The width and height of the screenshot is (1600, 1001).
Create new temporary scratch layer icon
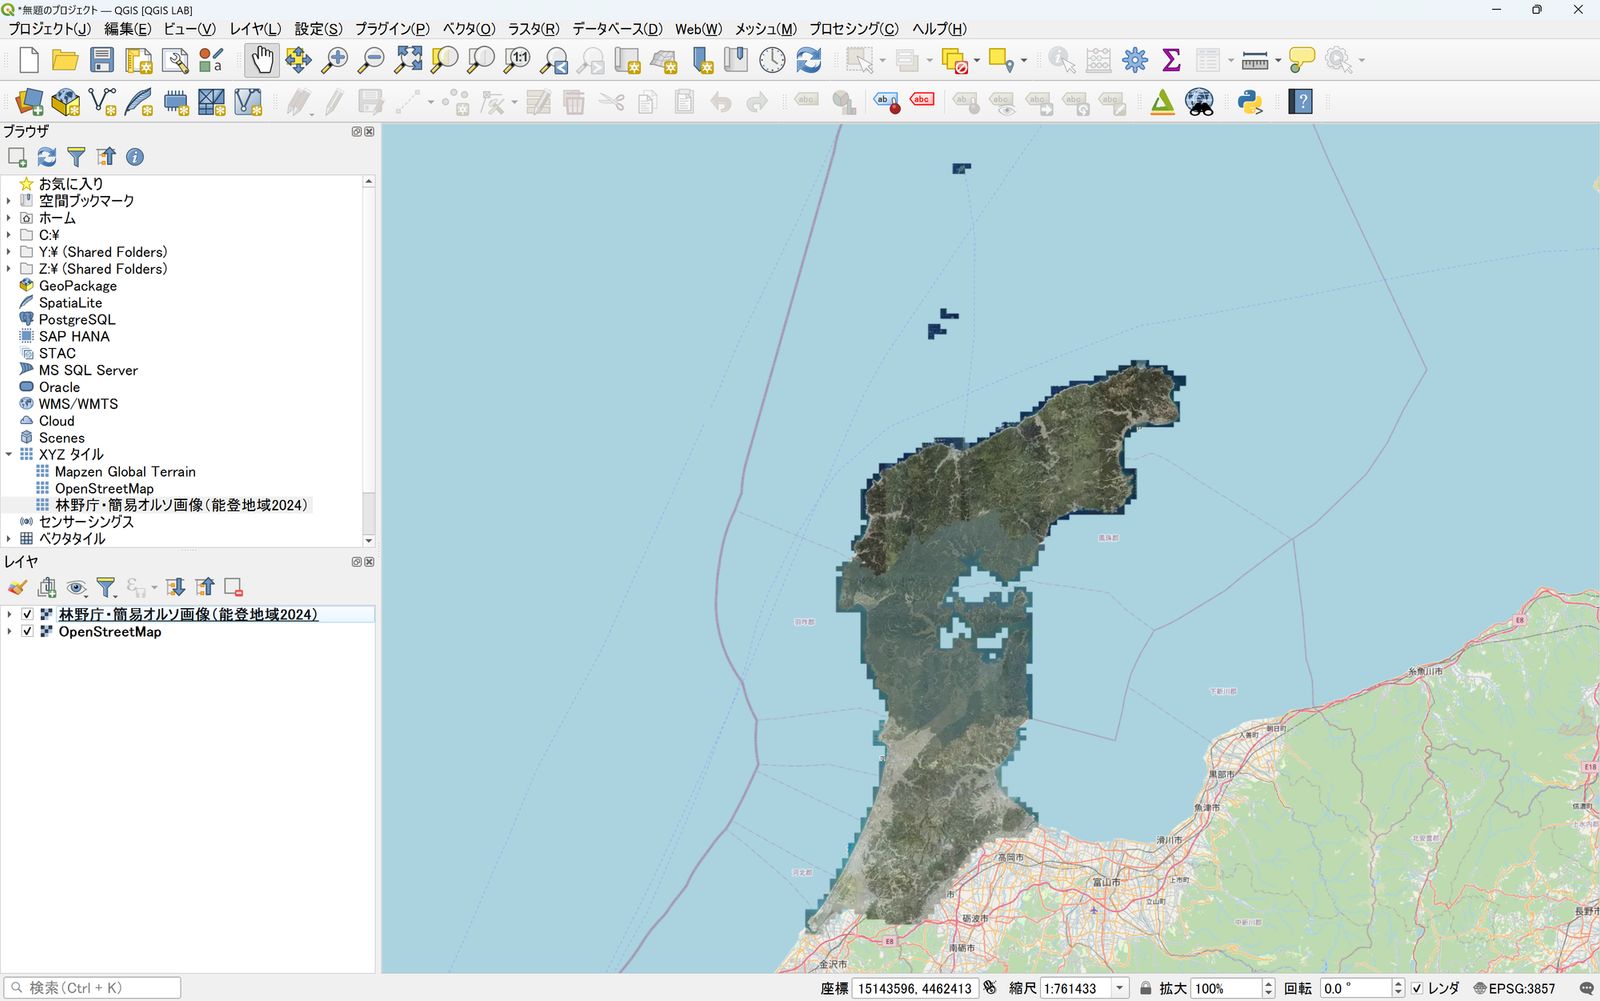175,102
